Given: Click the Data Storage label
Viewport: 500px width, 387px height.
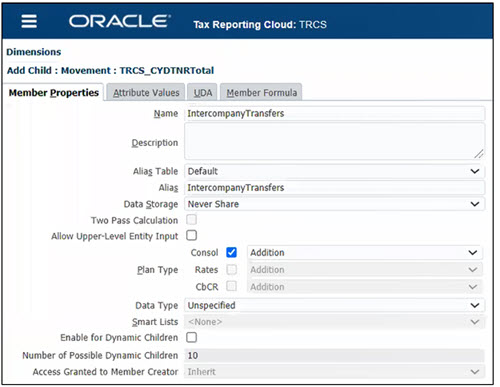Looking at the screenshot, I should [x=151, y=204].
